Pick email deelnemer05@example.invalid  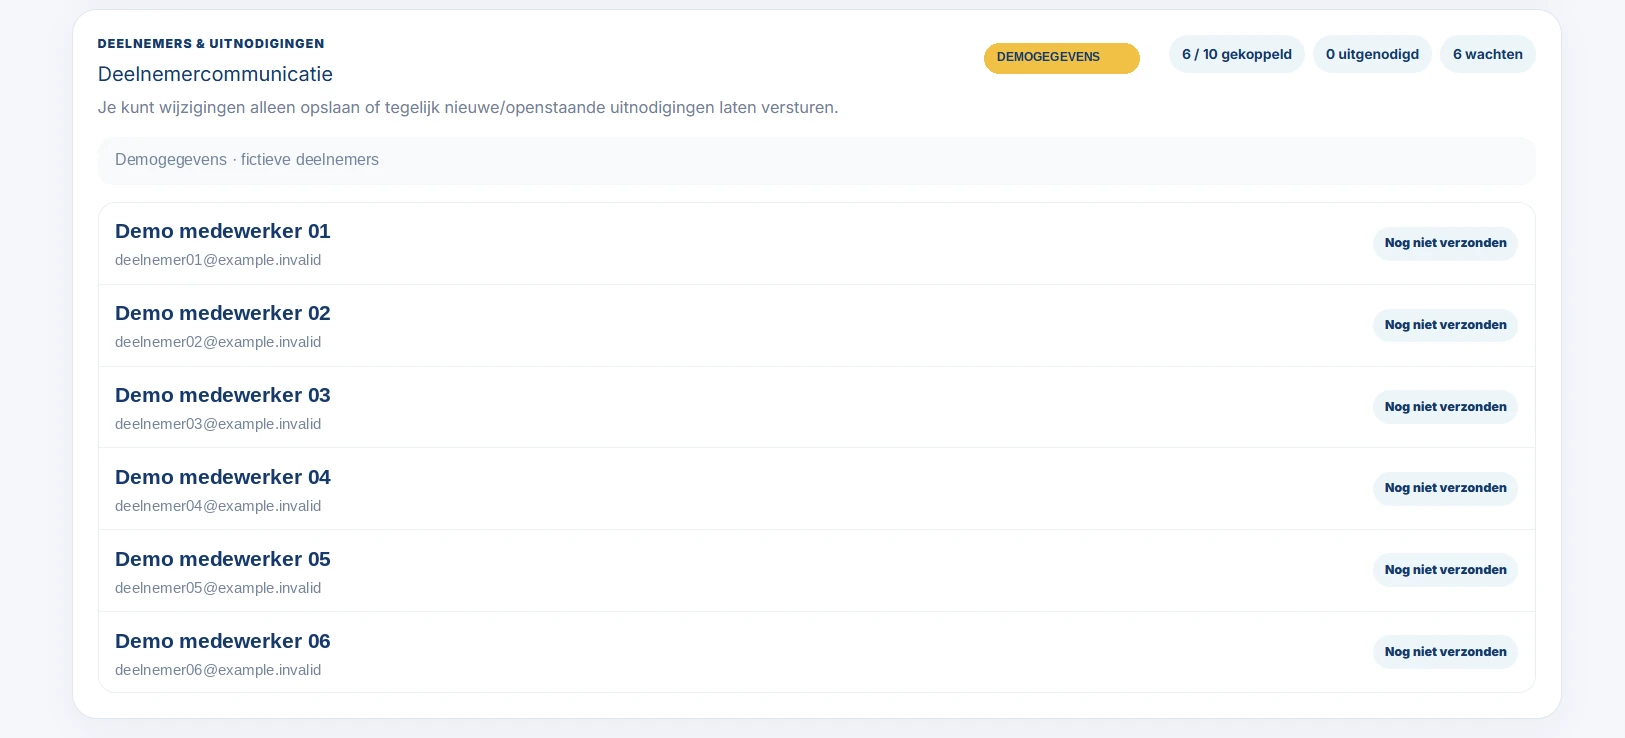[218, 588]
